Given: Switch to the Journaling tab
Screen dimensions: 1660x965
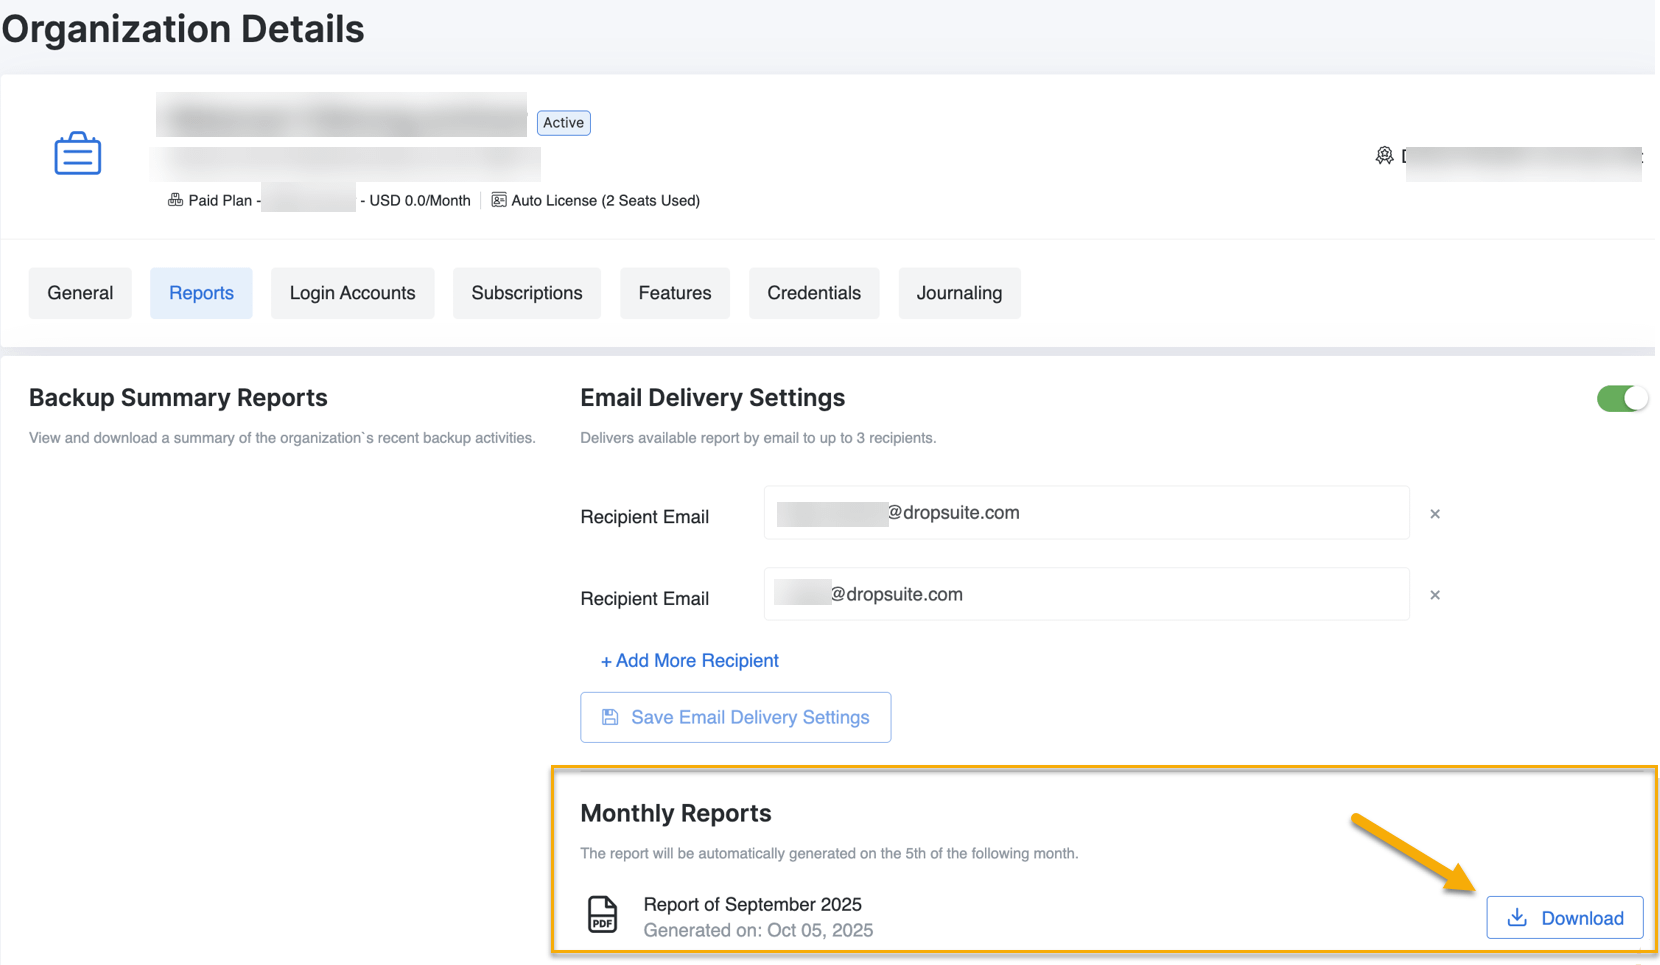Looking at the screenshot, I should click(959, 293).
